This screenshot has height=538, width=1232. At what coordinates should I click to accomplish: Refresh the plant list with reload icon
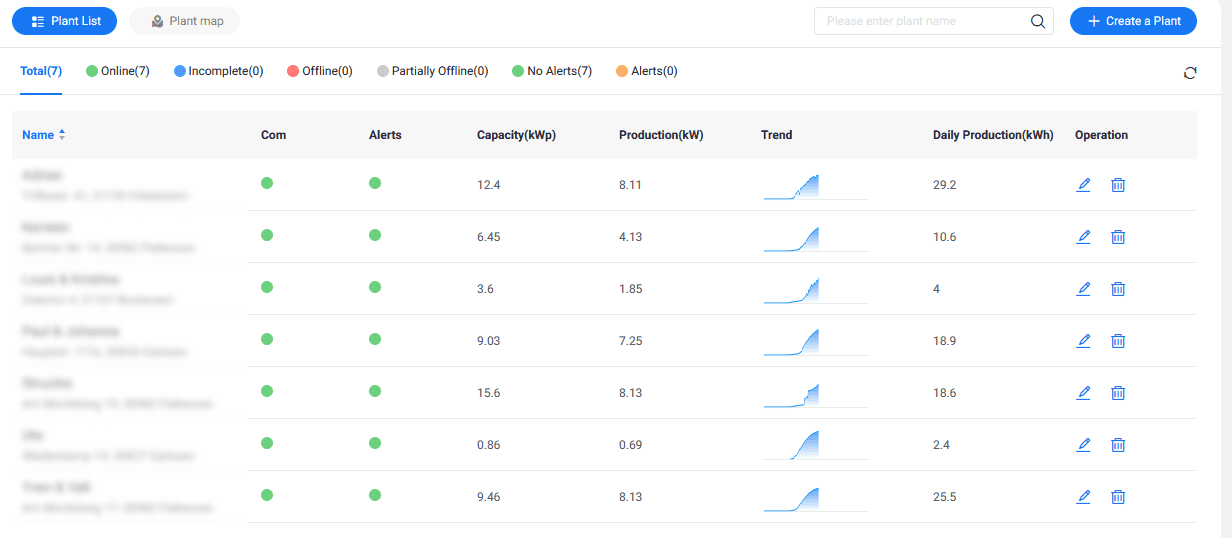[1190, 73]
